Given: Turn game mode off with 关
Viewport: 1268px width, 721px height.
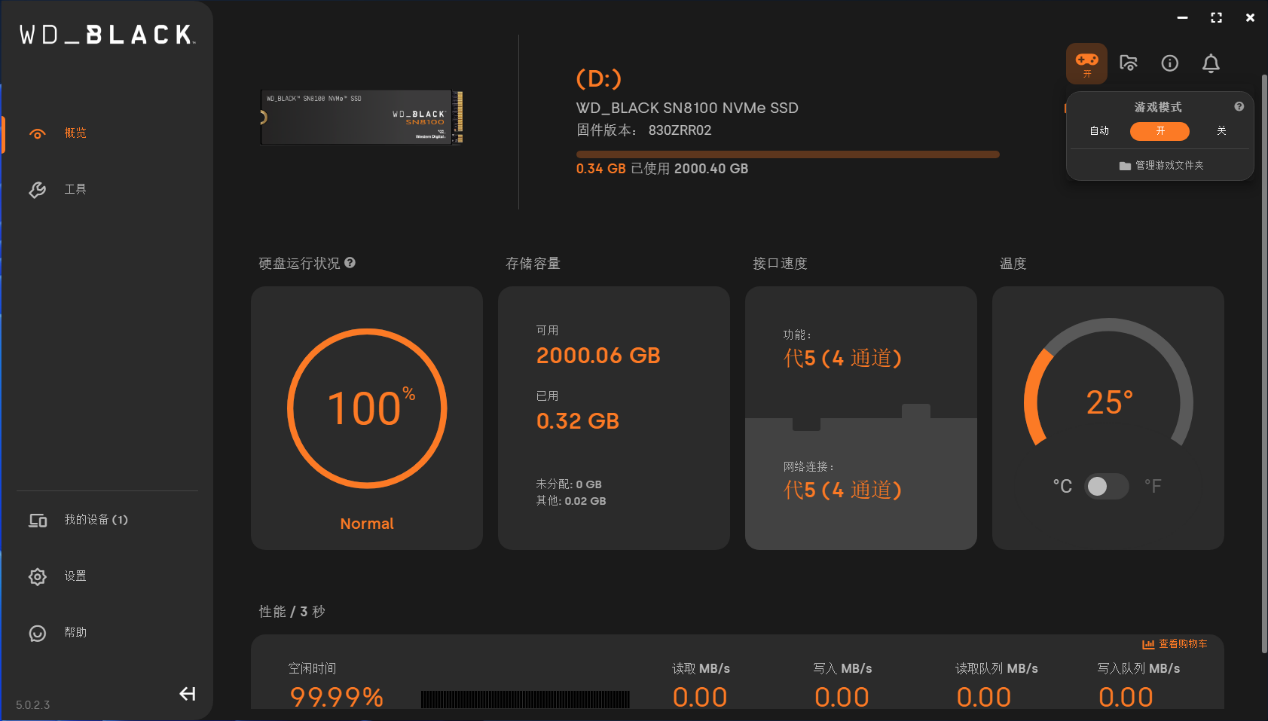Looking at the screenshot, I should (x=1221, y=131).
